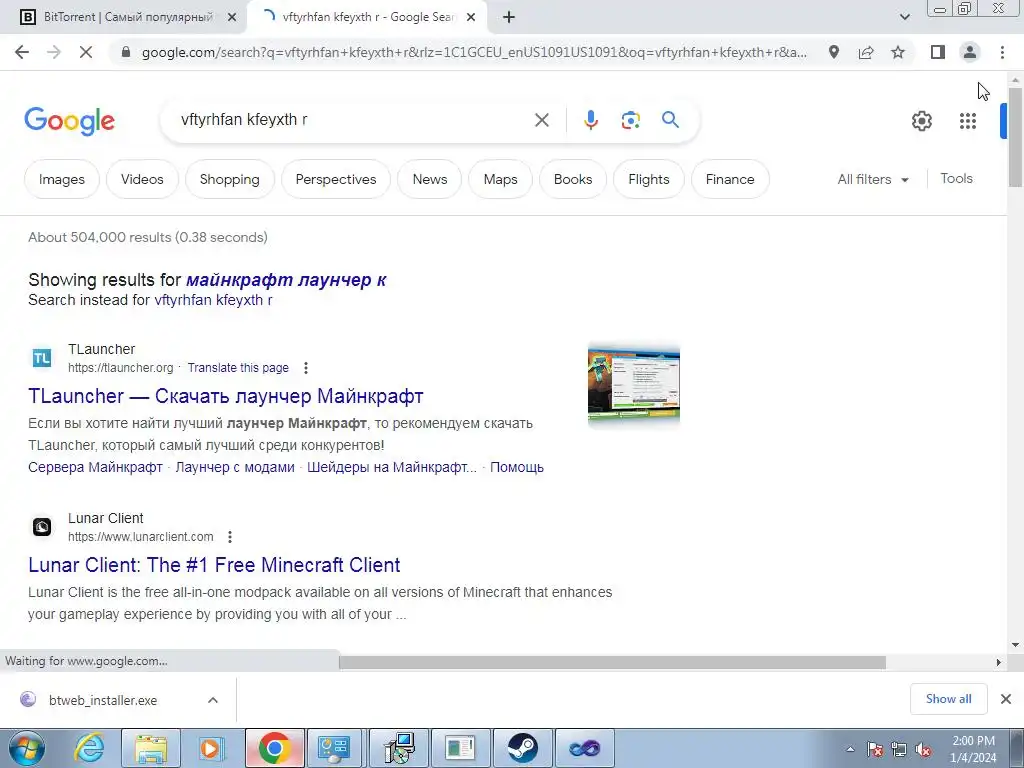The width and height of the screenshot is (1024, 768).
Task: Close the downloads bar
Action: pyautogui.click(x=1006, y=699)
